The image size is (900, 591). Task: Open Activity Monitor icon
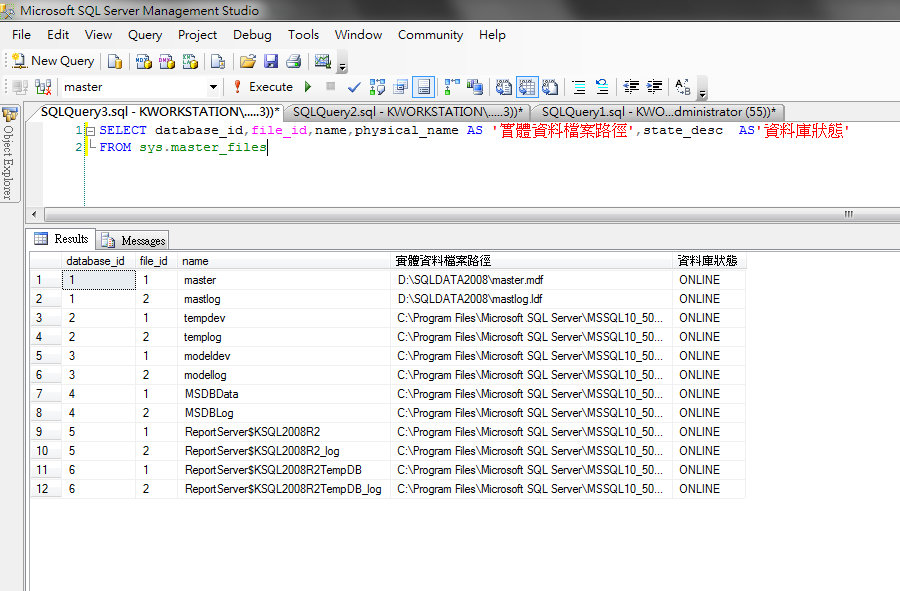pyautogui.click(x=323, y=61)
